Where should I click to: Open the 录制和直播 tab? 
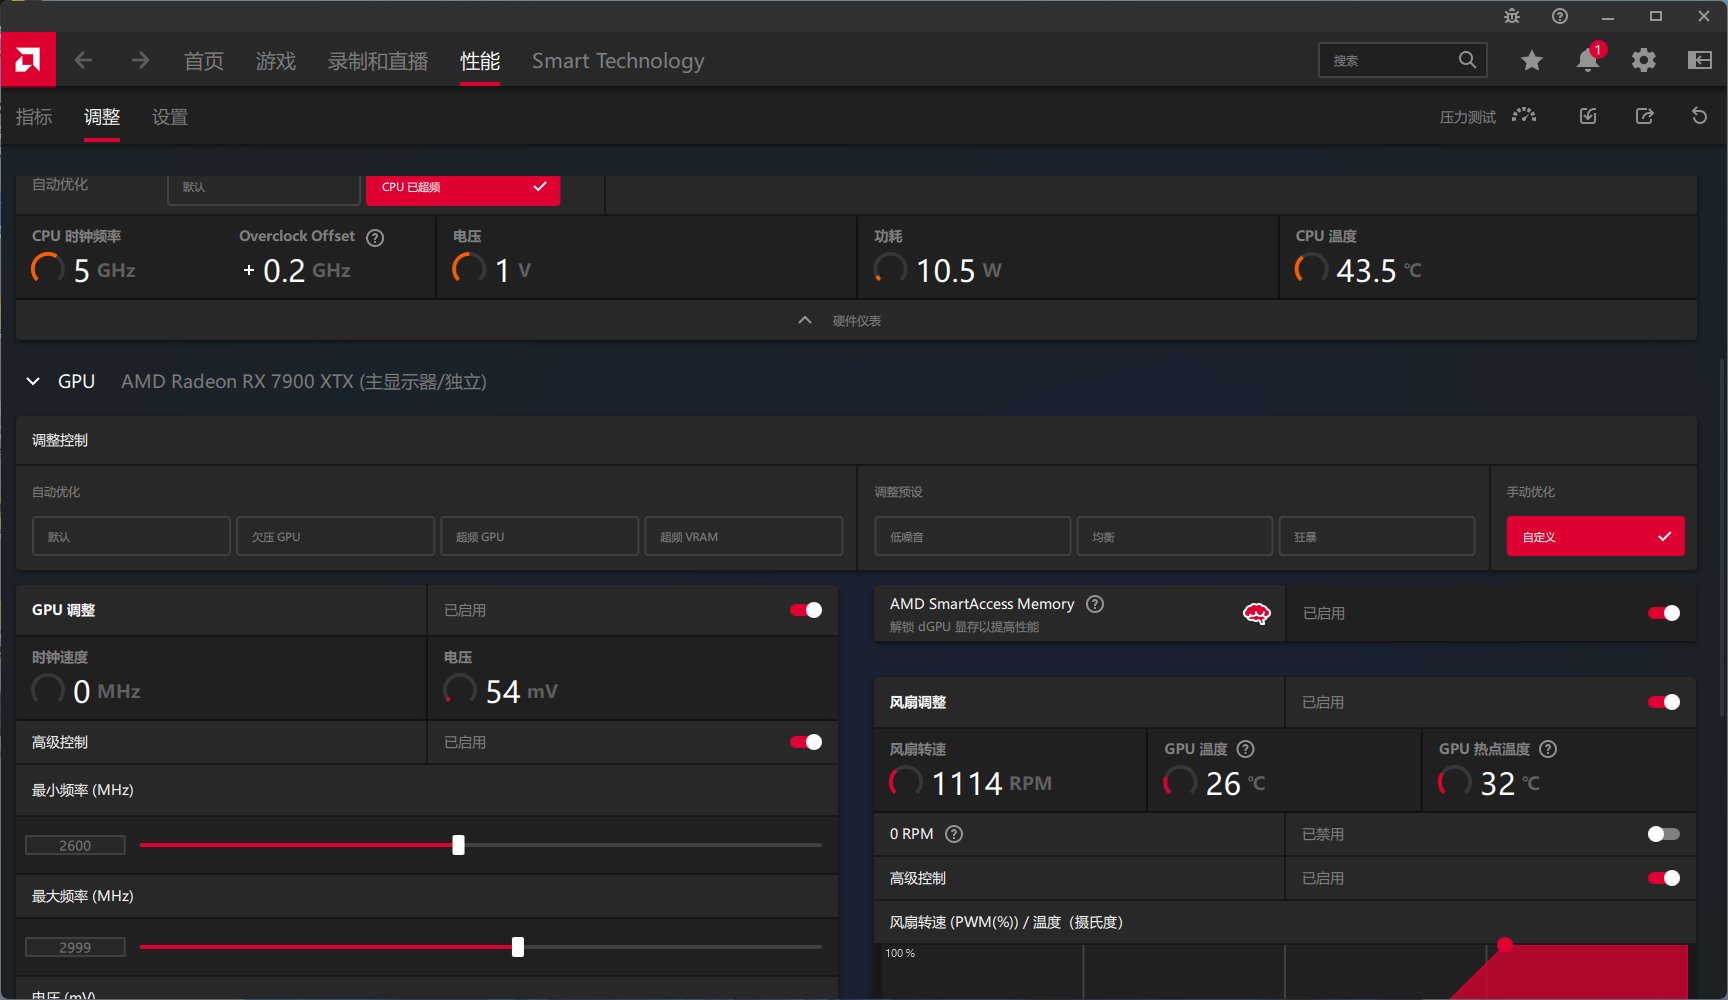tap(378, 61)
